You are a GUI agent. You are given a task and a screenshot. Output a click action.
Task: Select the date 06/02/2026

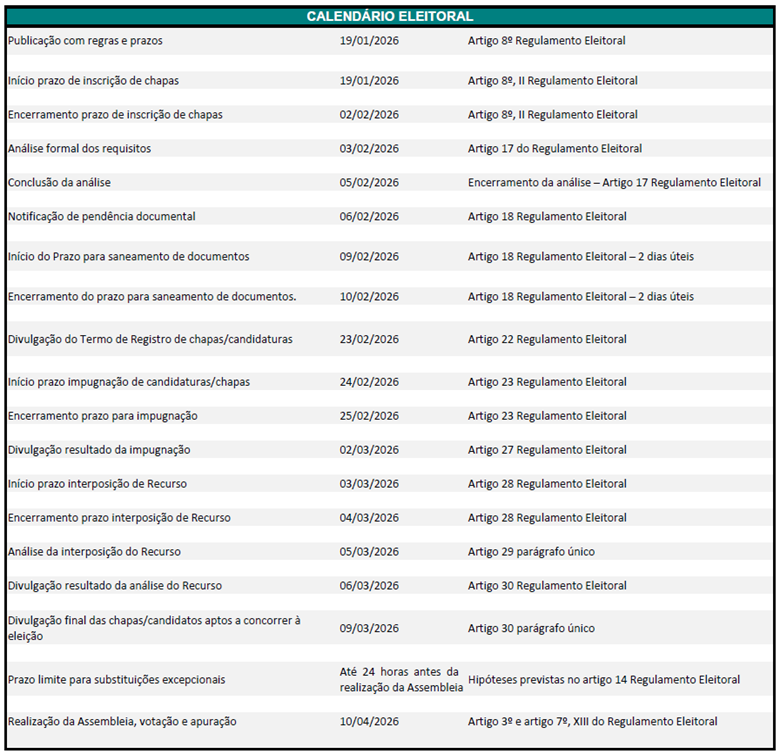click(x=369, y=217)
